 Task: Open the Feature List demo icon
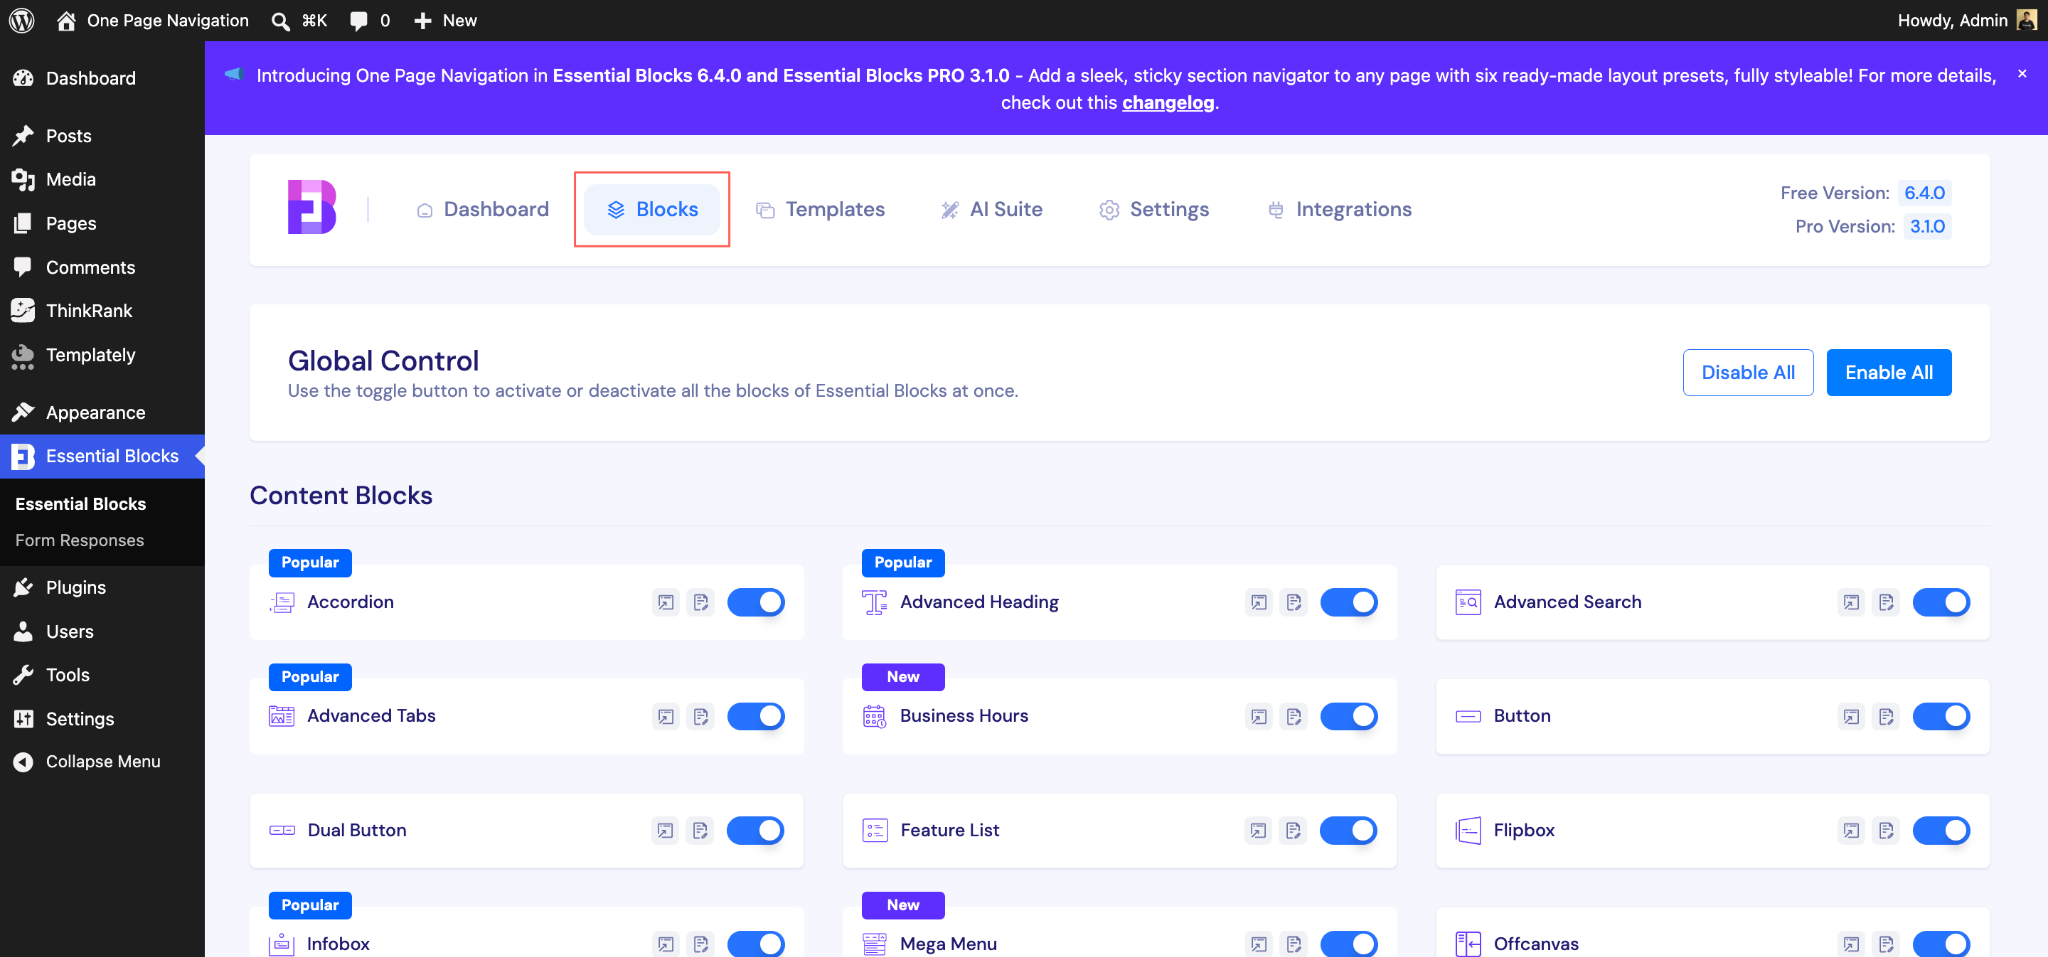coord(1259,830)
